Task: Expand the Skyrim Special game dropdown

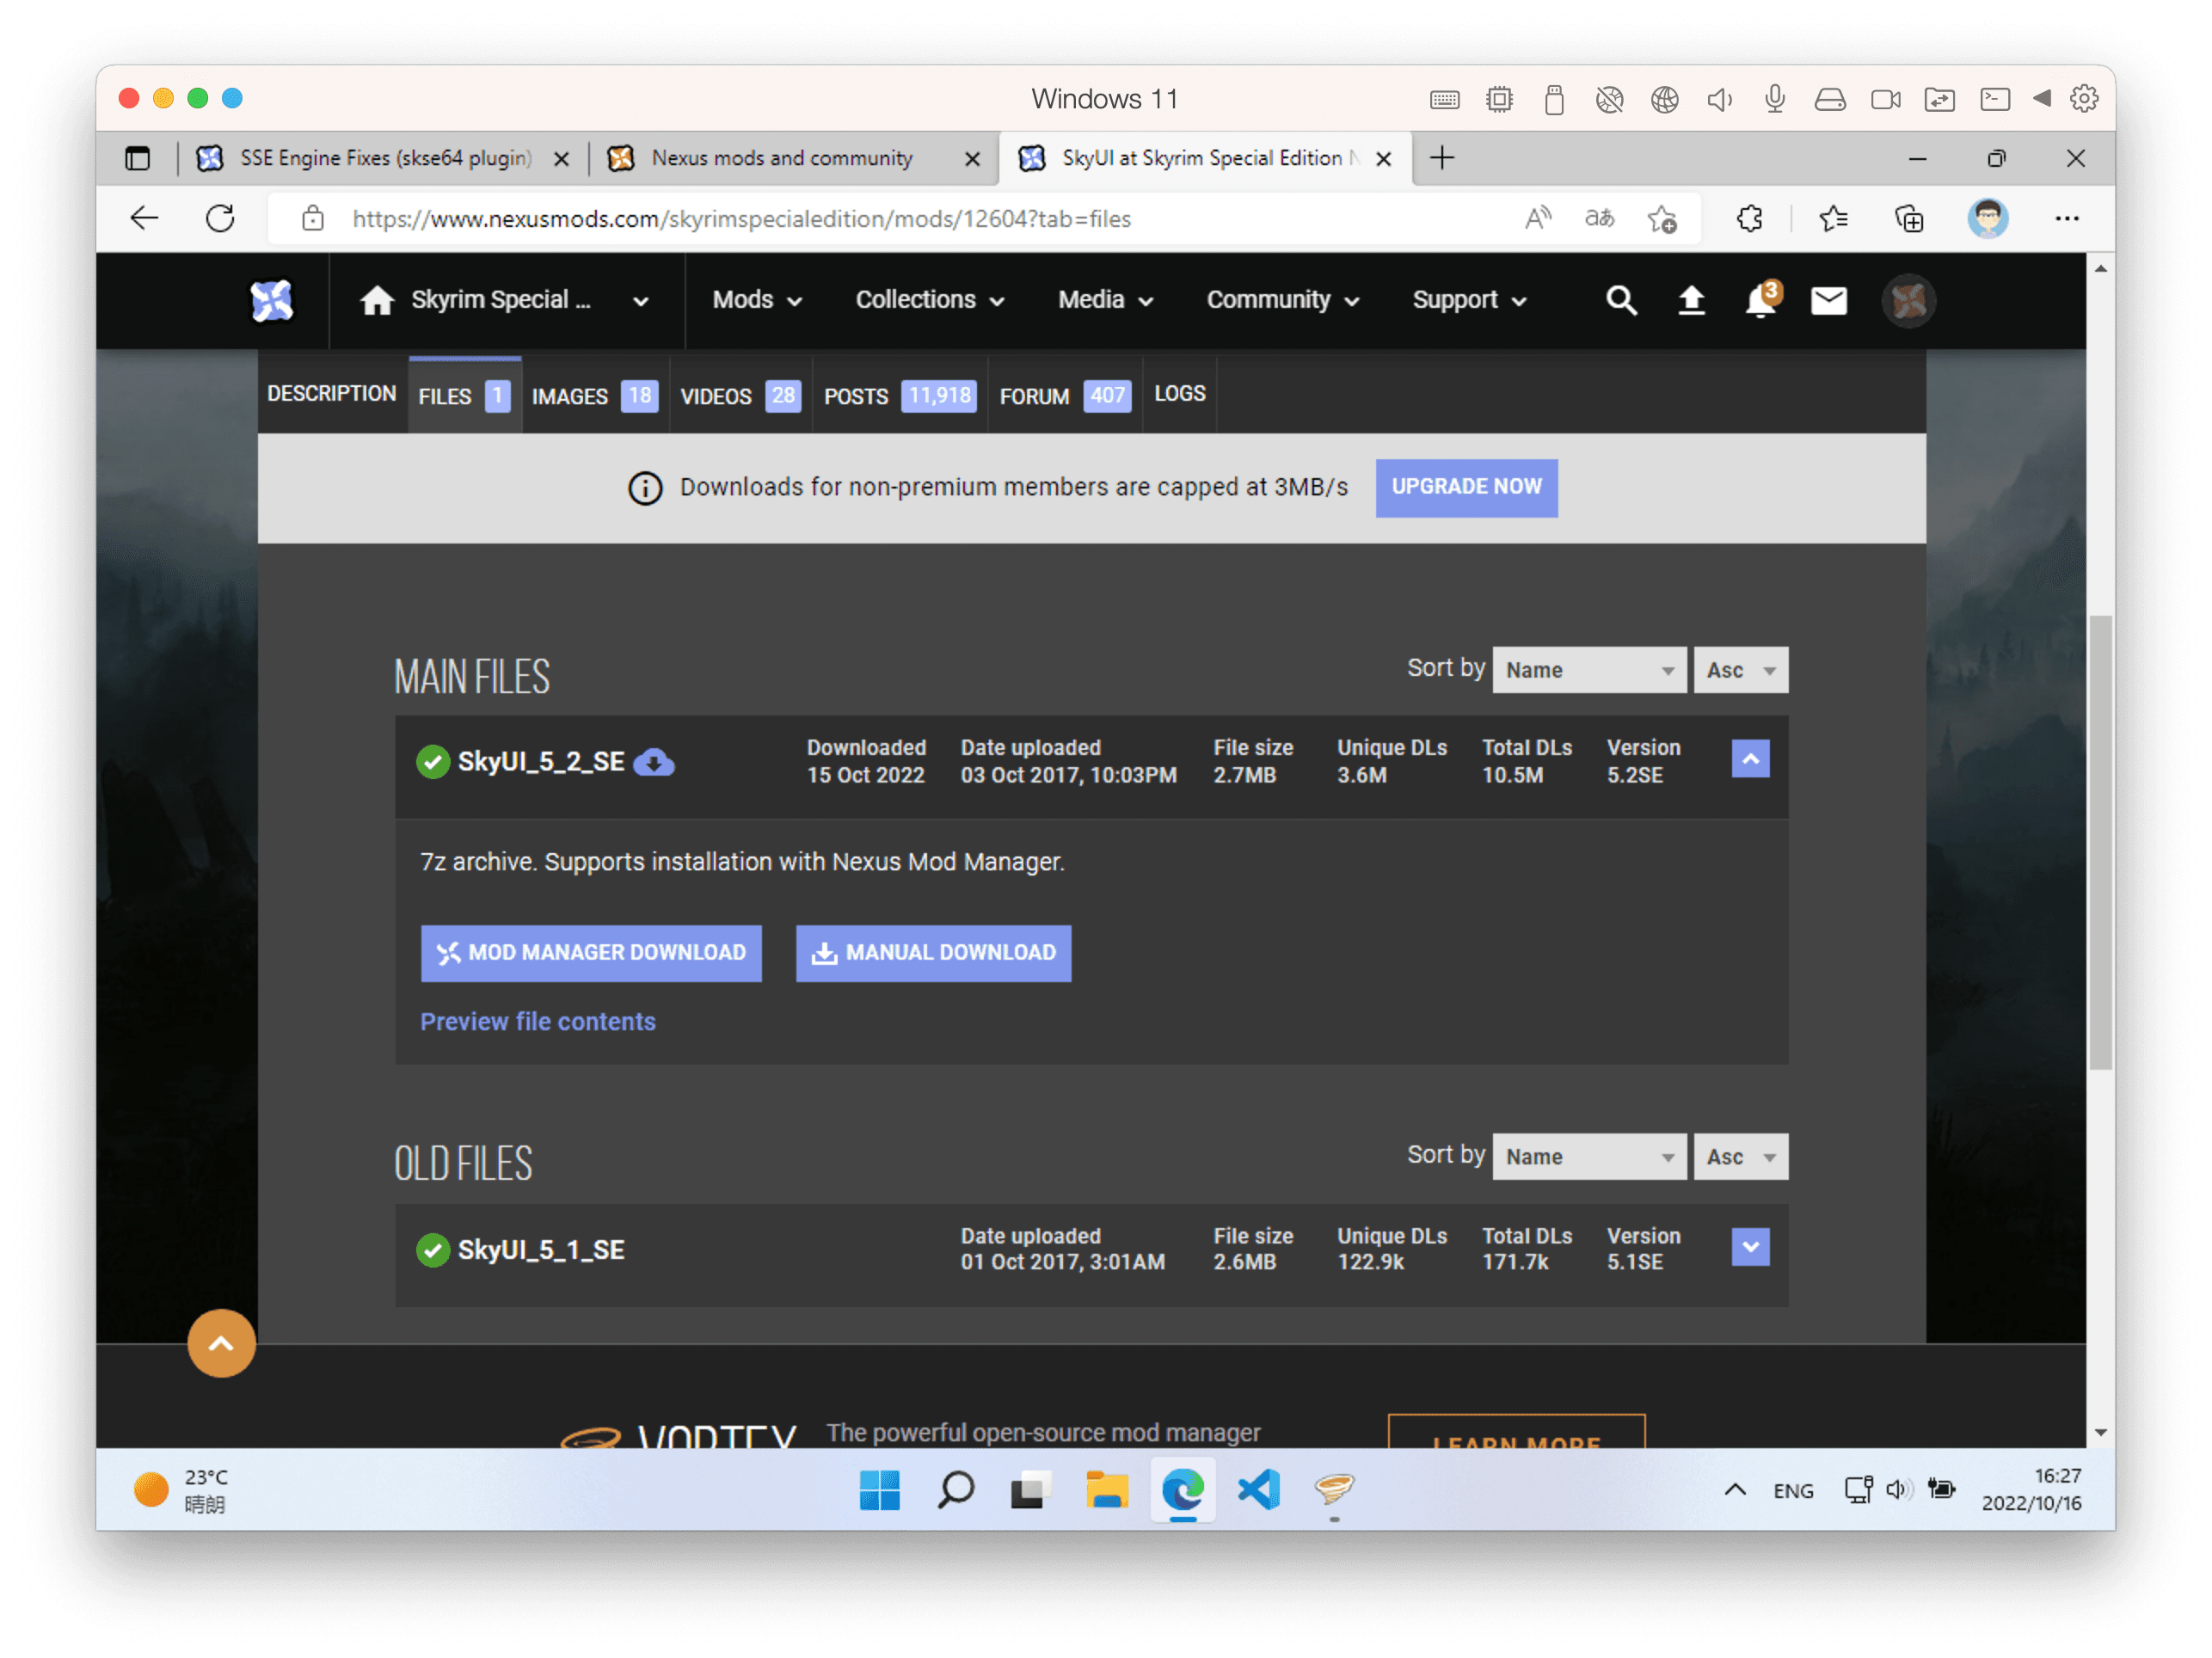Action: click(x=640, y=301)
